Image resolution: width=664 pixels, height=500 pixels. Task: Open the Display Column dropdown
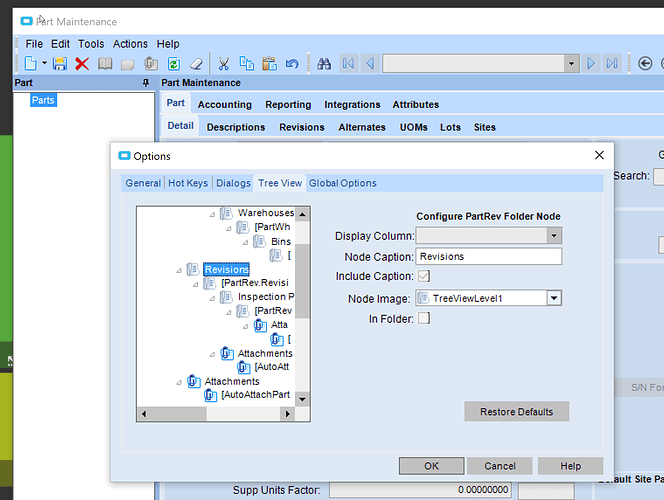tap(554, 236)
